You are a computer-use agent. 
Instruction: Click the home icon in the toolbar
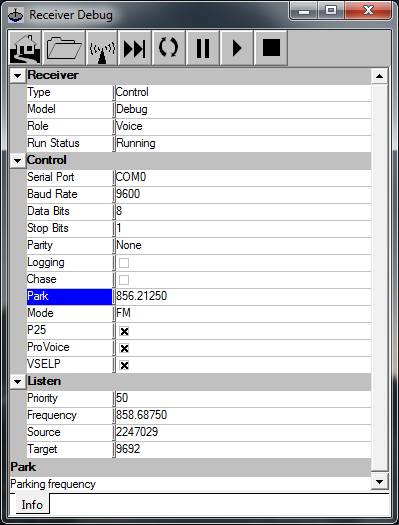25,48
